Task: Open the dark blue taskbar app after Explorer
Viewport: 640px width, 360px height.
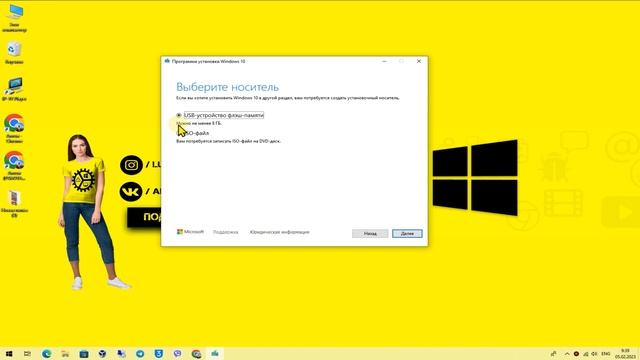Action: coord(84,354)
